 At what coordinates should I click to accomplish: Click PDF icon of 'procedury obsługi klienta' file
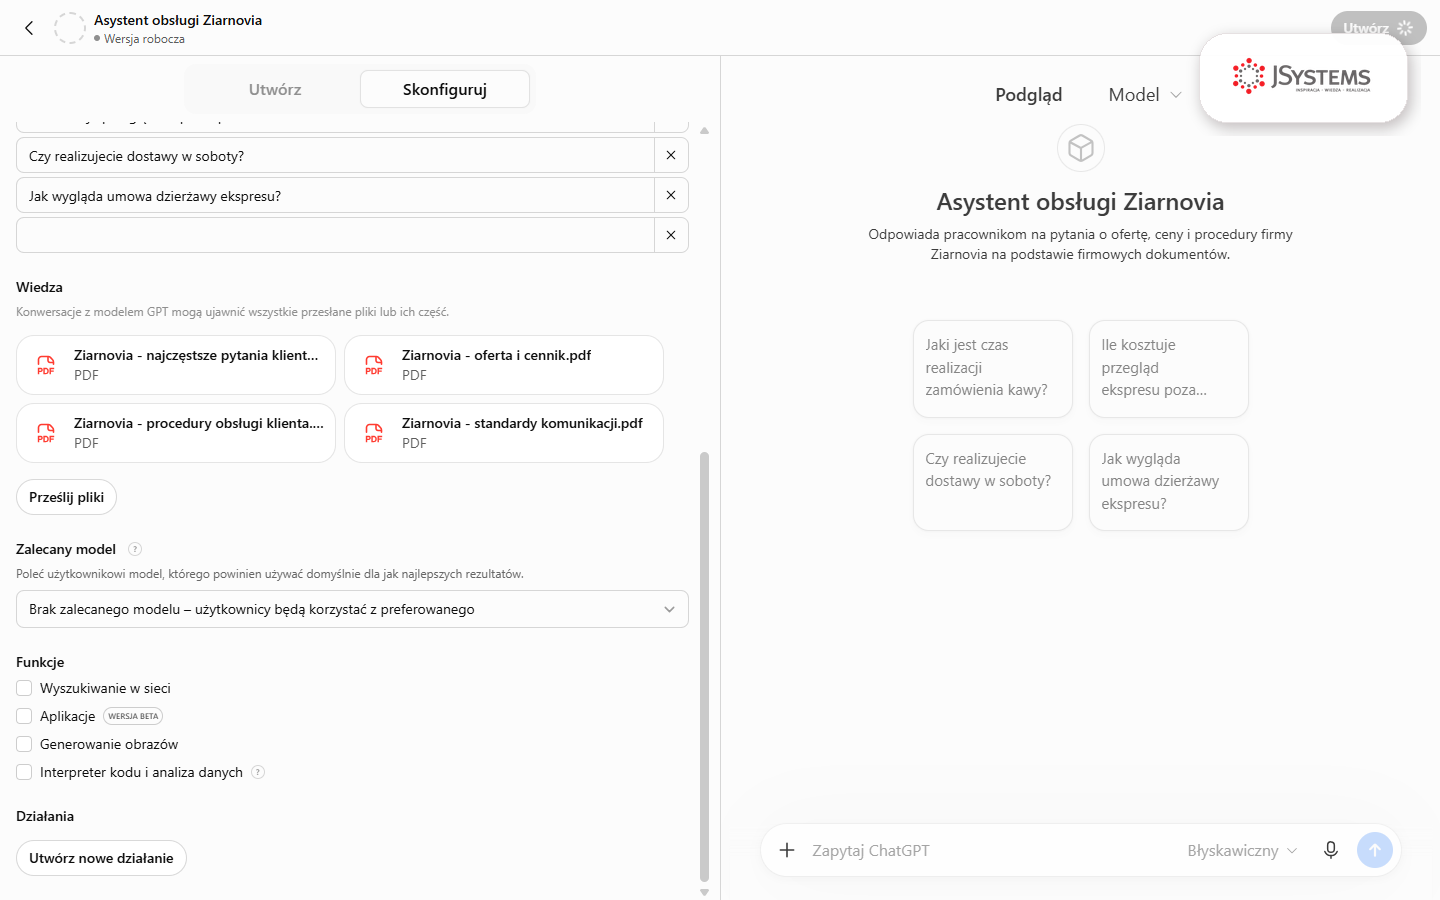46,433
